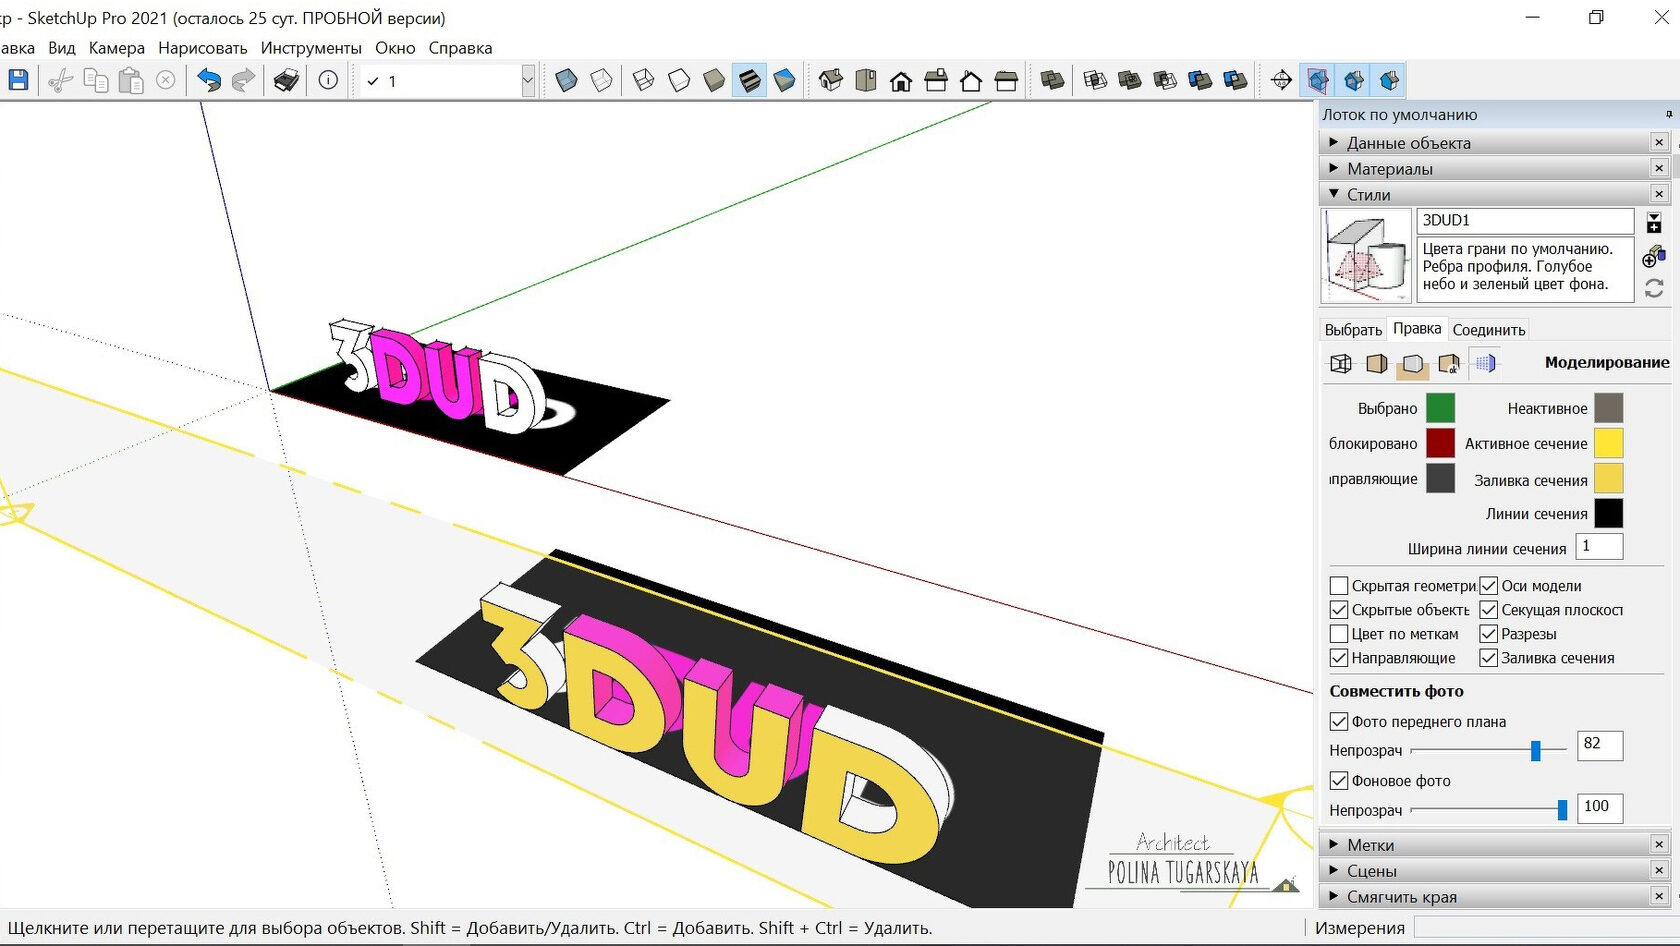Screen dimensions: 1680x946
Task: Switch to Left view icon
Action: 1006,80
